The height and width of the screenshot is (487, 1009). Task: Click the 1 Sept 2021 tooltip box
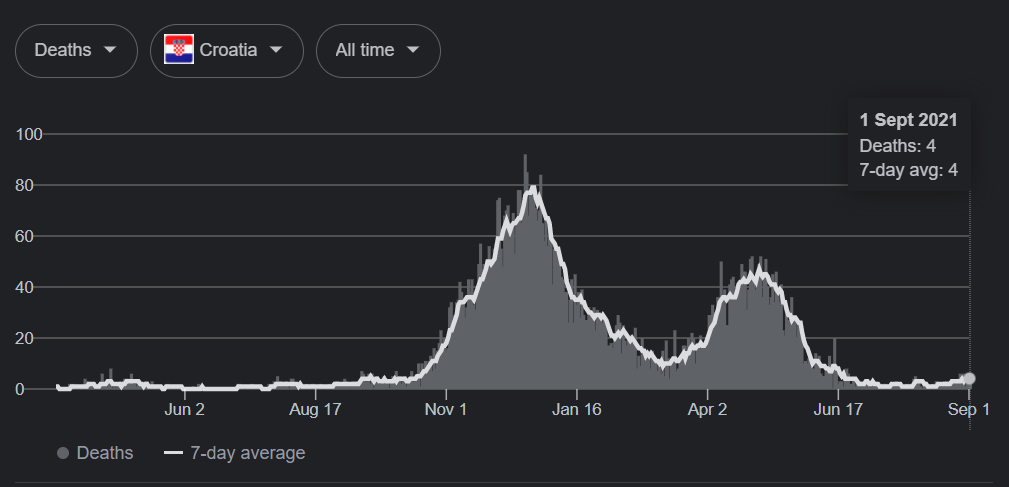[908, 145]
